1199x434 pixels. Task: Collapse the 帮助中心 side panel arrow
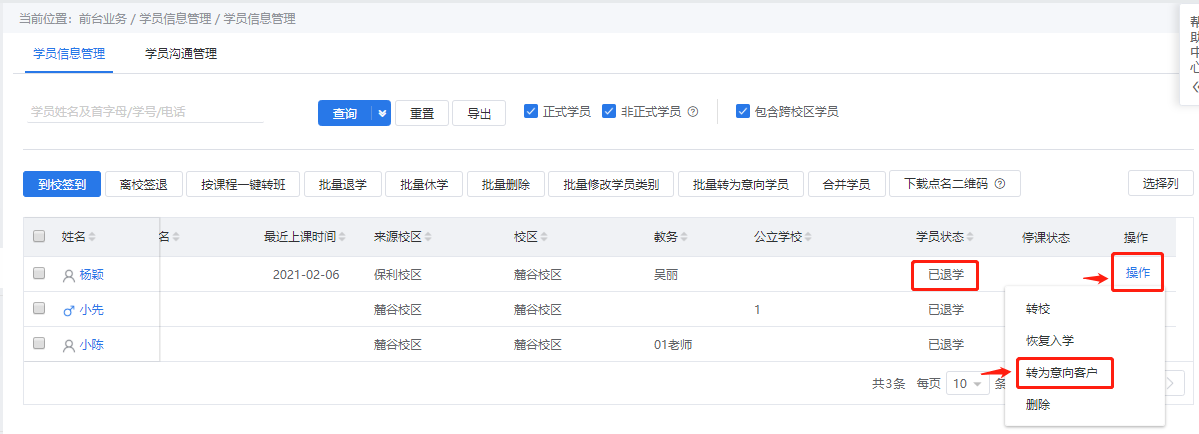point(1195,86)
